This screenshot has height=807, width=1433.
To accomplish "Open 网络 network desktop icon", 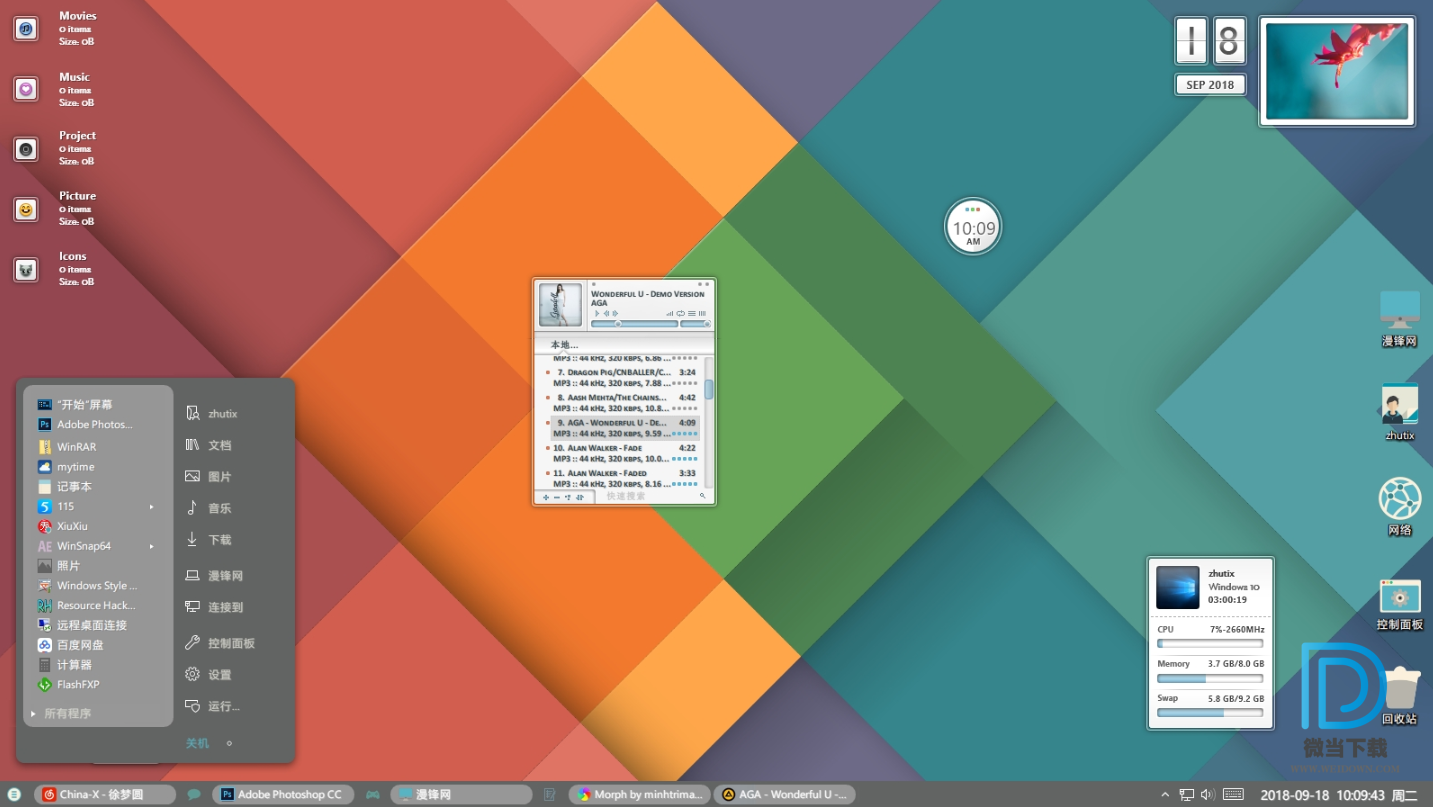I will tap(1400, 507).
